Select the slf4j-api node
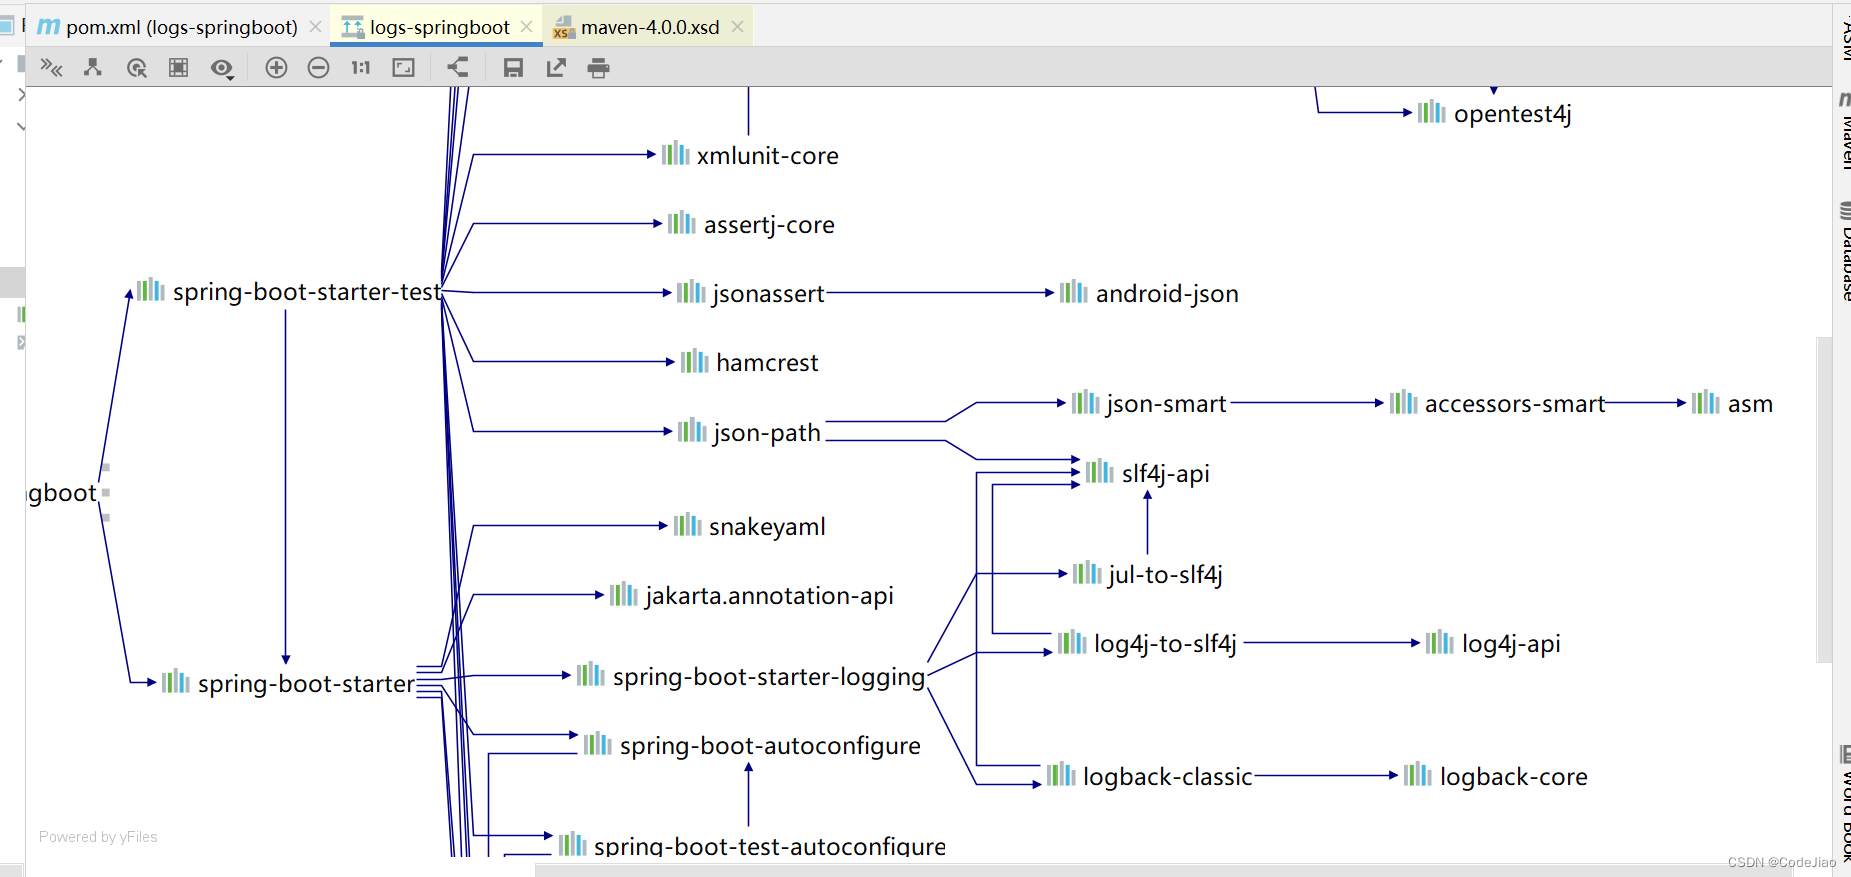Viewport: 1851px width, 877px height. pos(1148,473)
